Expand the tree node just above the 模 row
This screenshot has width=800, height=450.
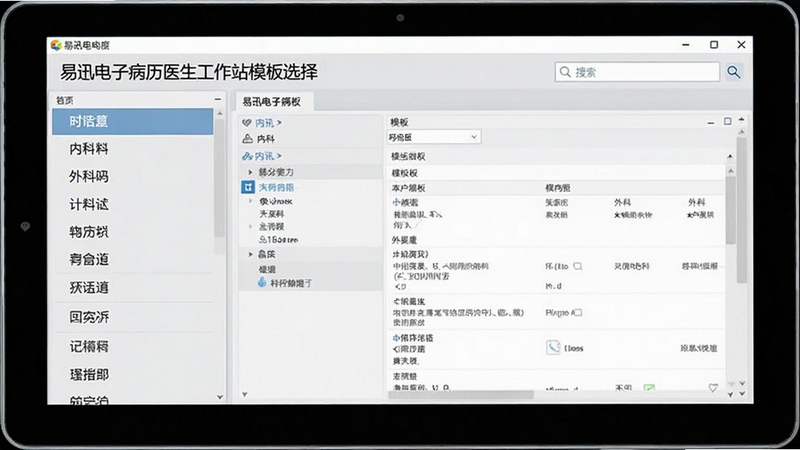pyautogui.click(x=251, y=254)
